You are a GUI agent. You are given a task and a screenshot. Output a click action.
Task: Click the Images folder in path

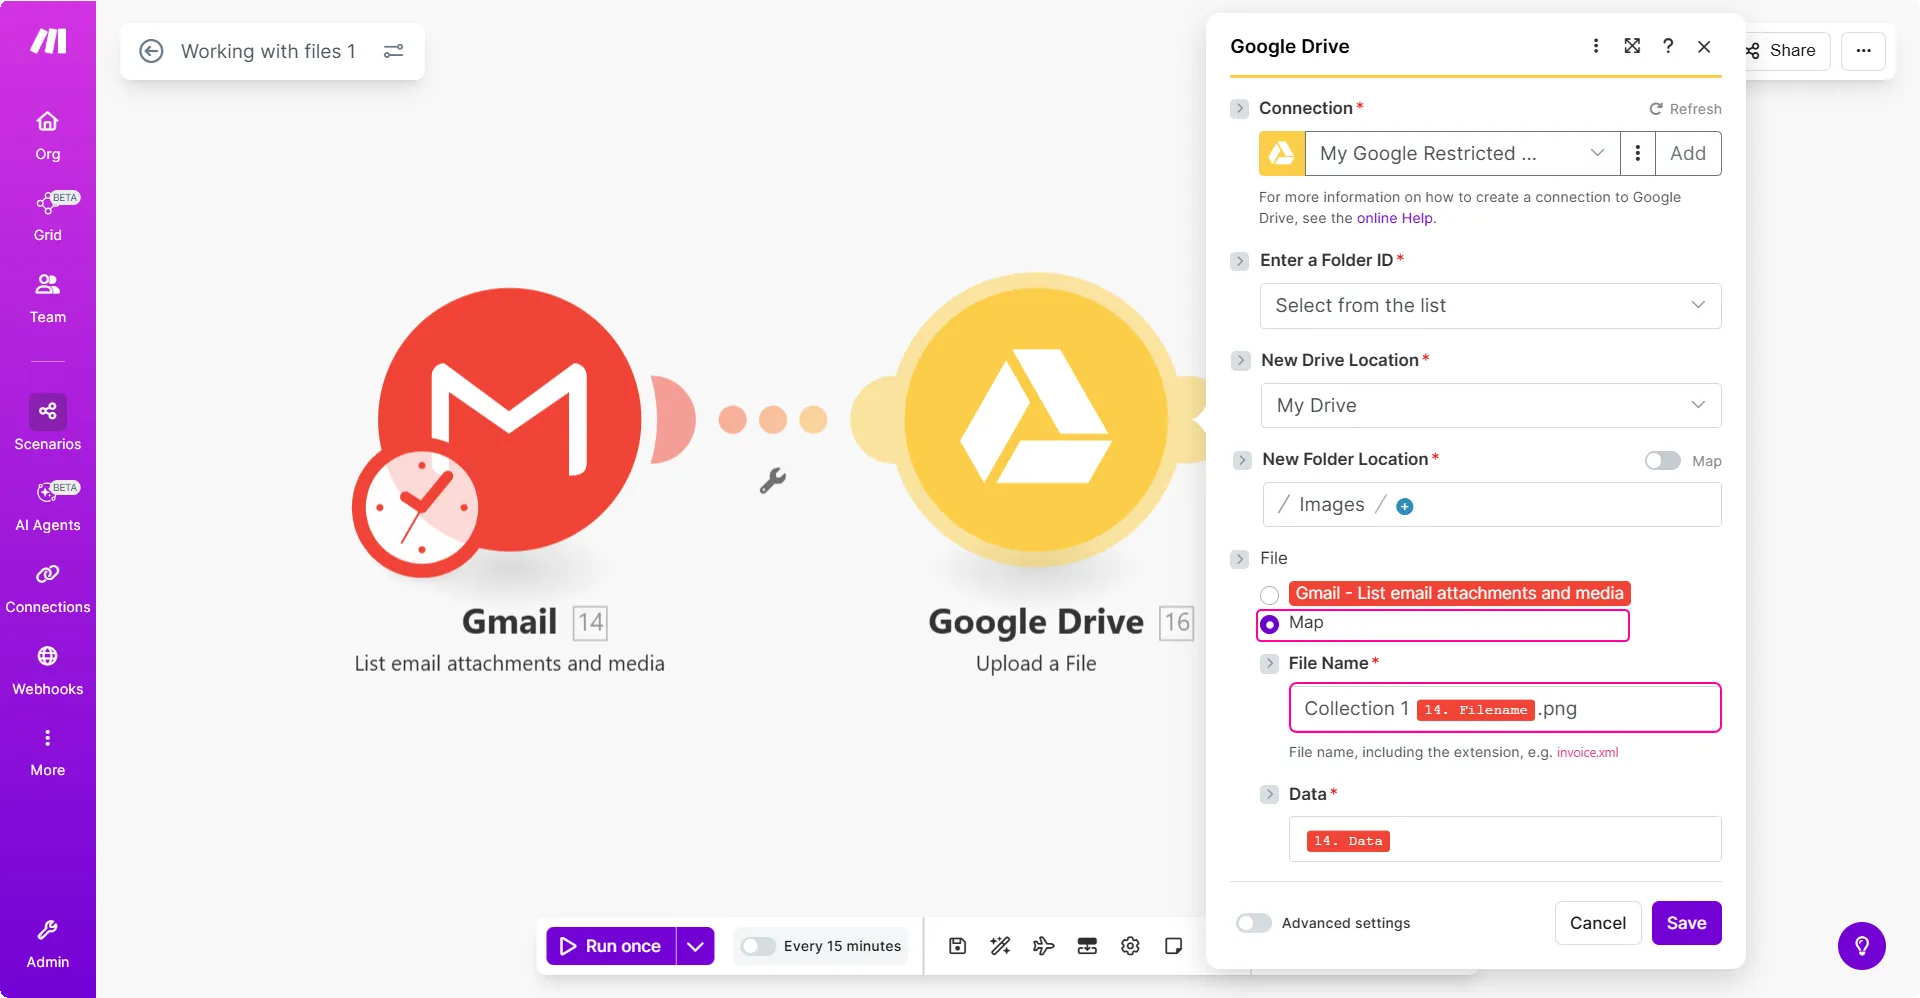[x=1331, y=505]
